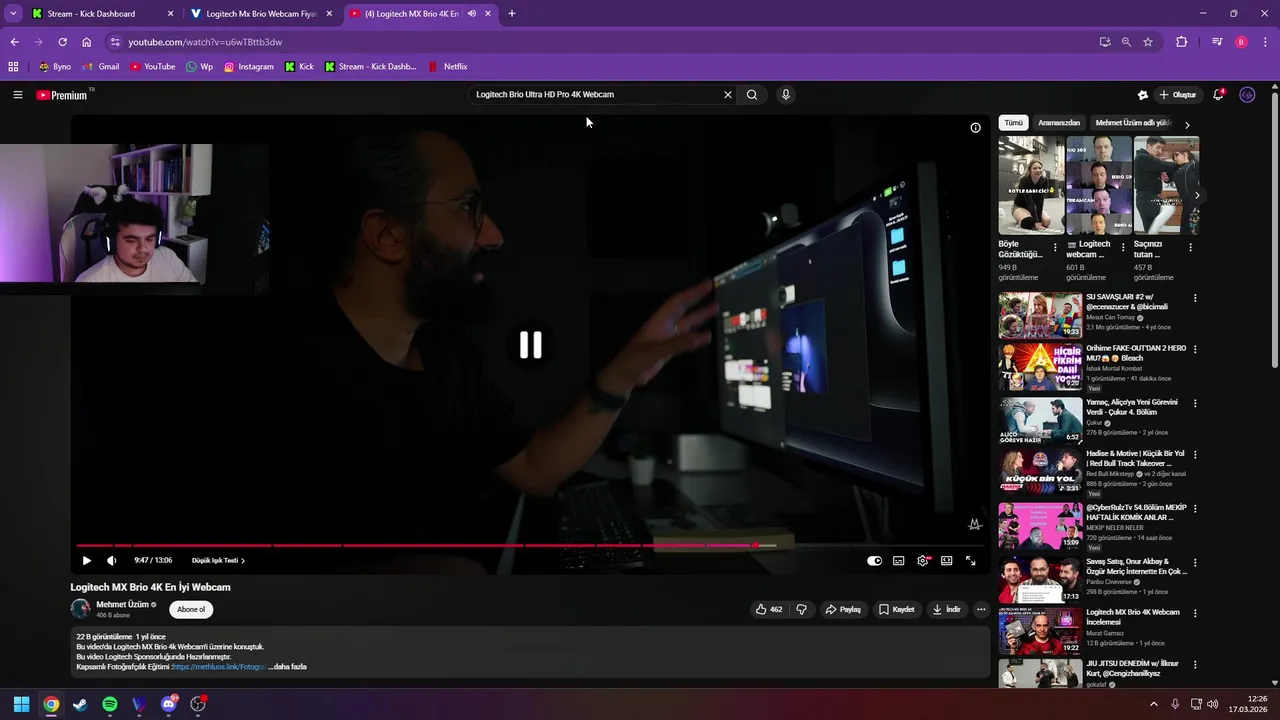The image size is (1280, 720).
Task: Click the sparkle icon beside Oluştur
Action: coord(1143,95)
